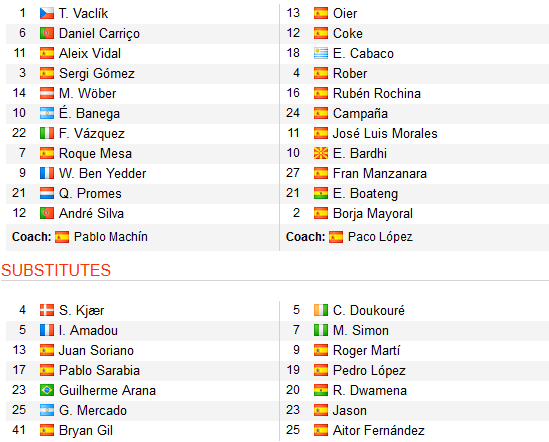The width and height of the screenshot is (549, 442).
Task: Select Borja Mayoral in starting lineup
Action: tap(373, 213)
